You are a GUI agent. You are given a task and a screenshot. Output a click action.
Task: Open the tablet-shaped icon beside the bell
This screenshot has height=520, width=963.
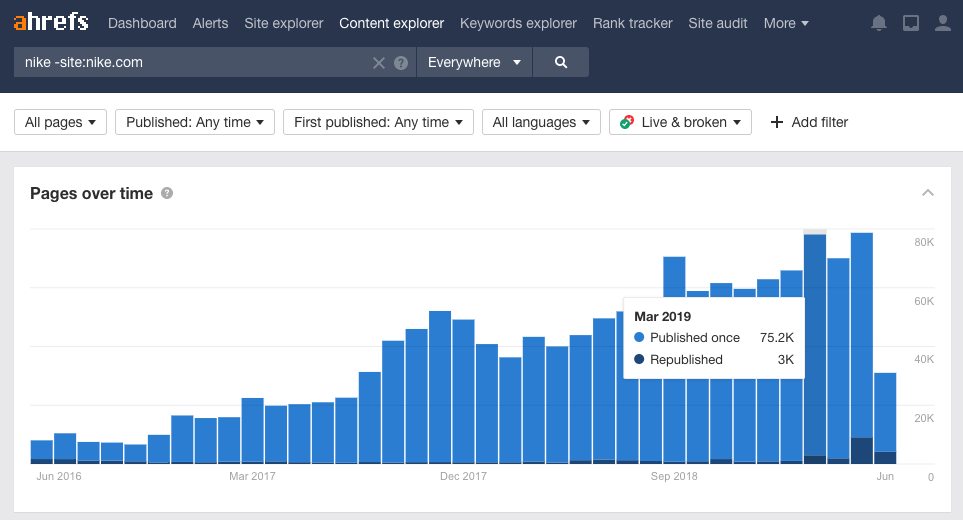[911, 23]
